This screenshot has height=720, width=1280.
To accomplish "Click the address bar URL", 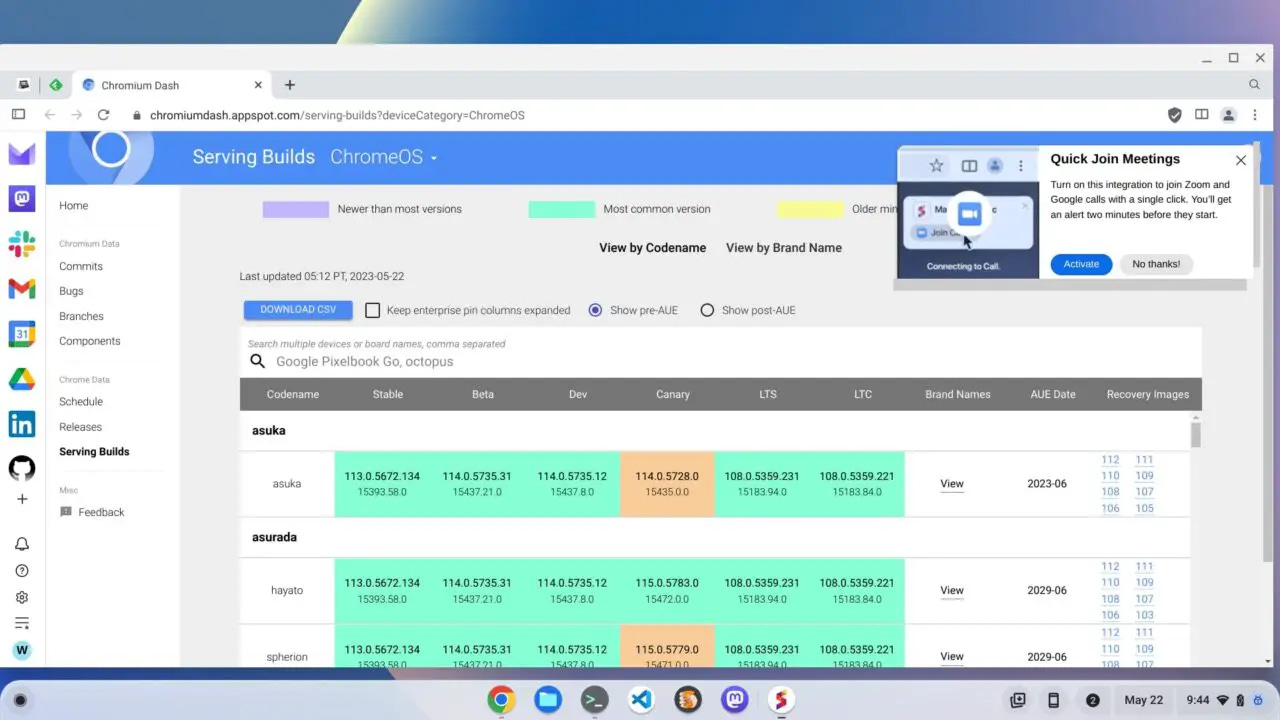I will (x=337, y=115).
